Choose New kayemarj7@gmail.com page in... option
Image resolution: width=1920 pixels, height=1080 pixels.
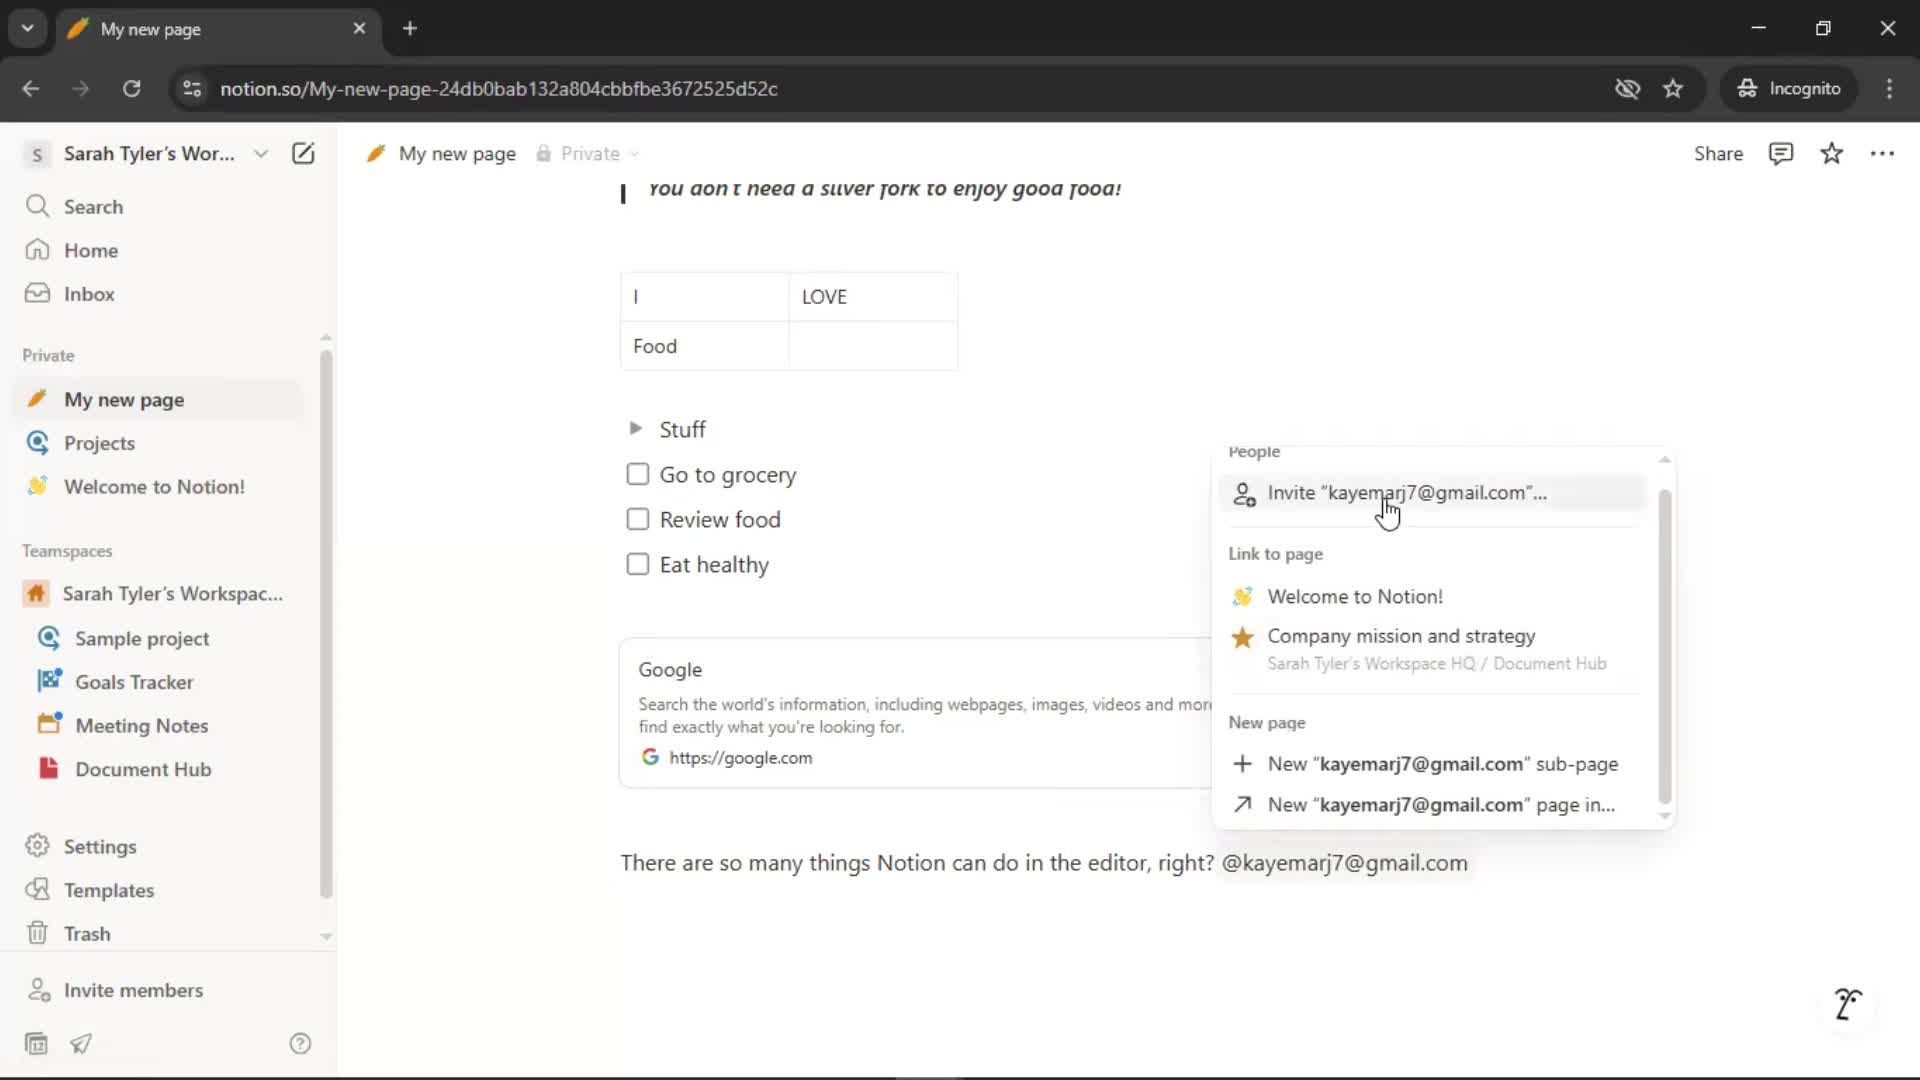coord(1432,805)
